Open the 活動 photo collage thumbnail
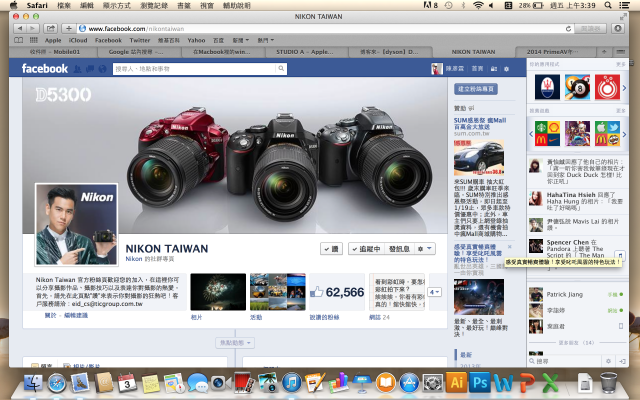 point(278,292)
